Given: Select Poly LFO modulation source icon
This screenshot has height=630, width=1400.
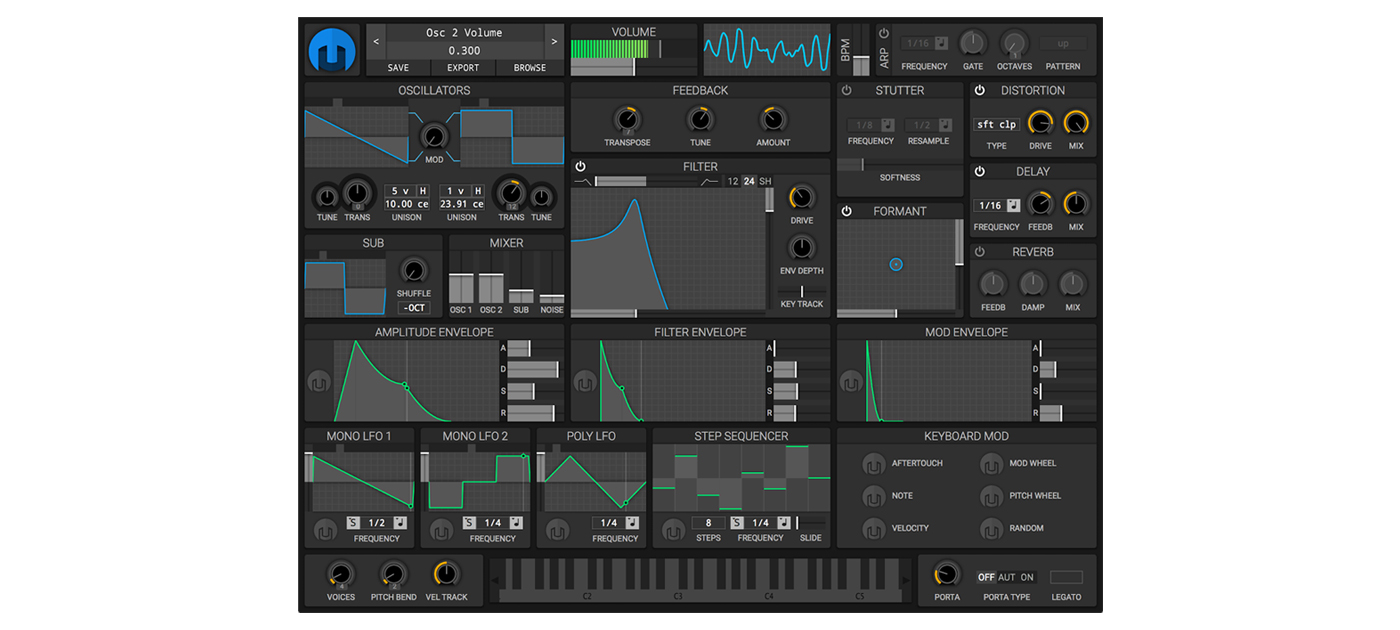Looking at the screenshot, I should tap(557, 530).
